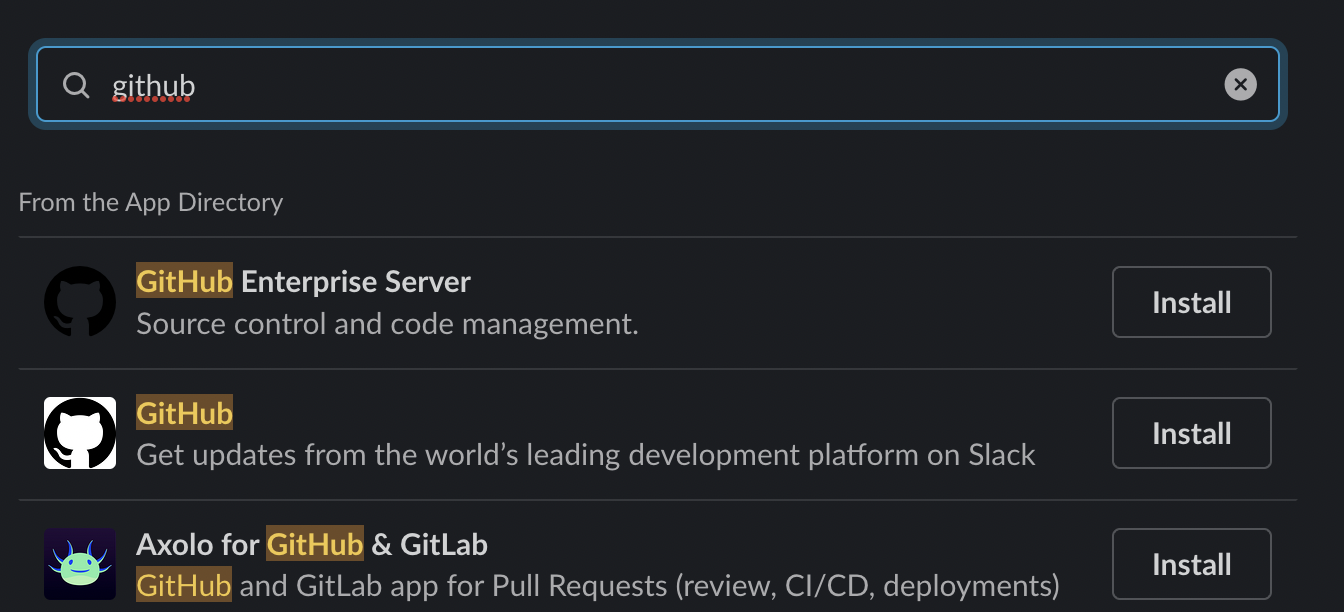The width and height of the screenshot is (1344, 612).
Task: Open the GitHub app logo with white background
Action: click(80, 433)
